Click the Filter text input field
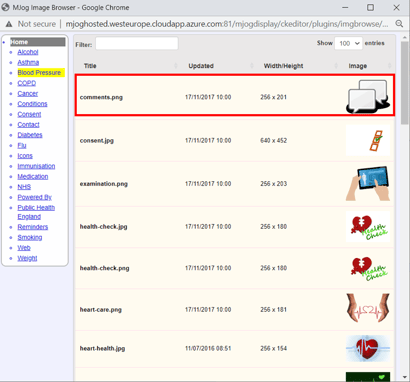The width and height of the screenshot is (410, 382). click(137, 44)
